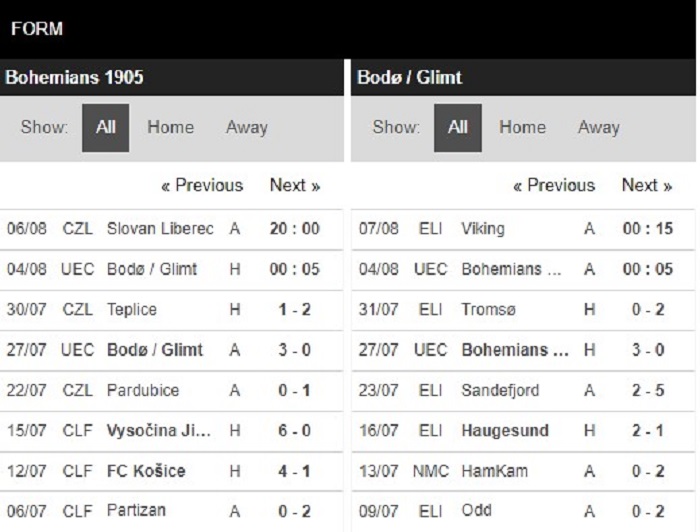Select the Pardubice 0 - 1 result
The image size is (700, 532).
tap(171, 391)
